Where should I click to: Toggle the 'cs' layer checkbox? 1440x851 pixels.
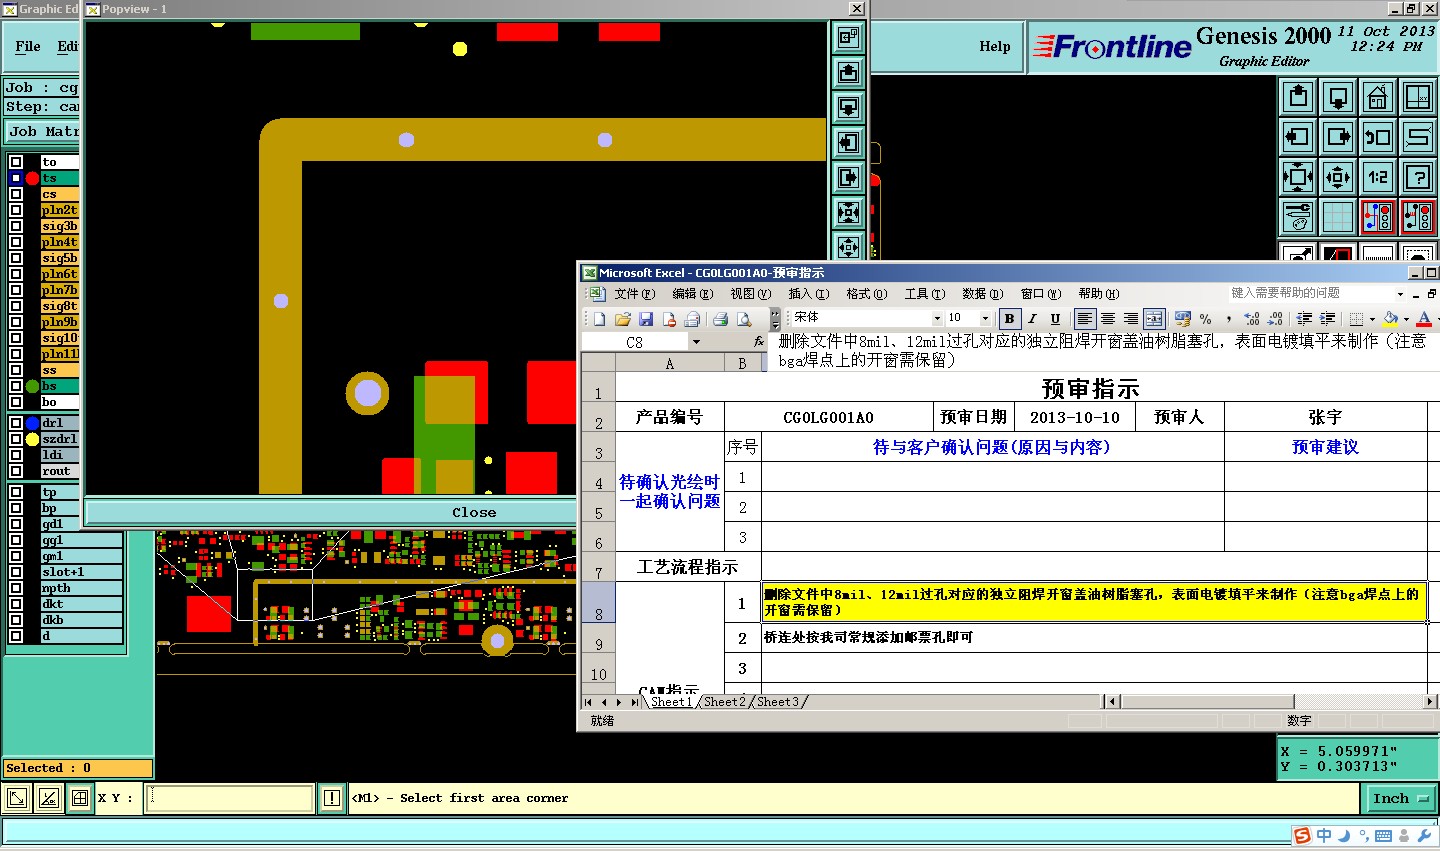[16, 194]
